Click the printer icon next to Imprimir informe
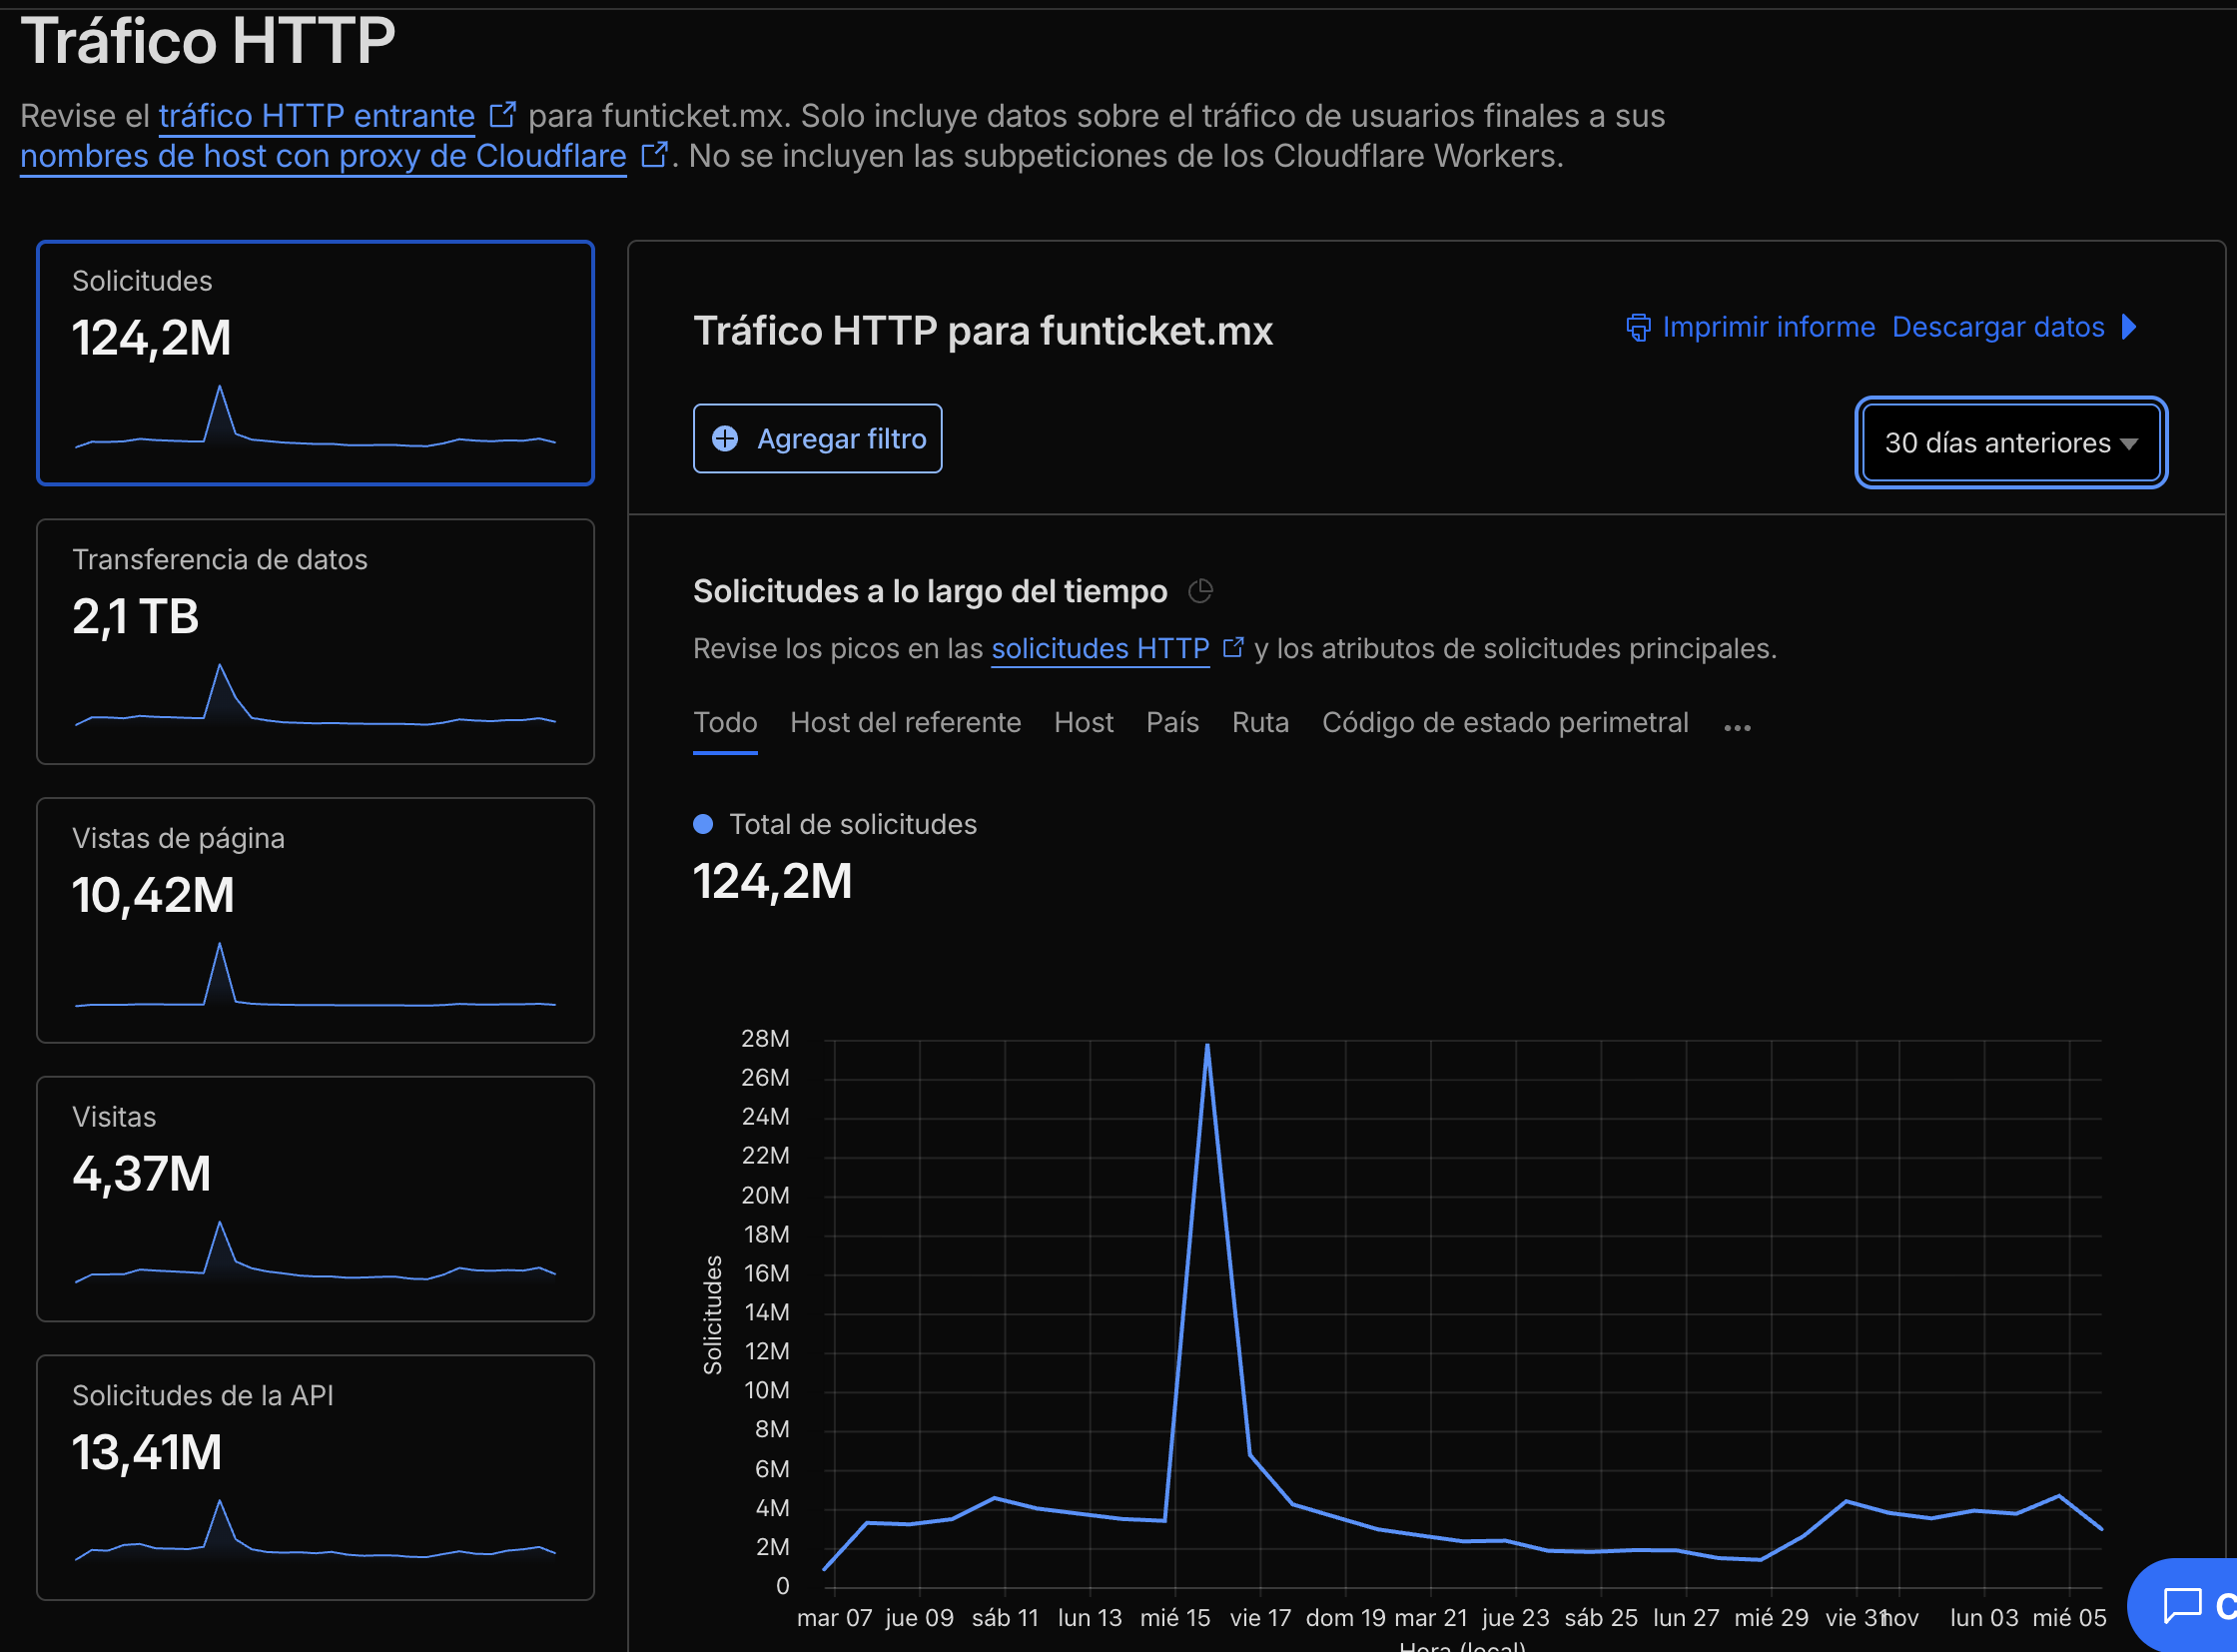The width and height of the screenshot is (2237, 1652). pyautogui.click(x=1639, y=327)
